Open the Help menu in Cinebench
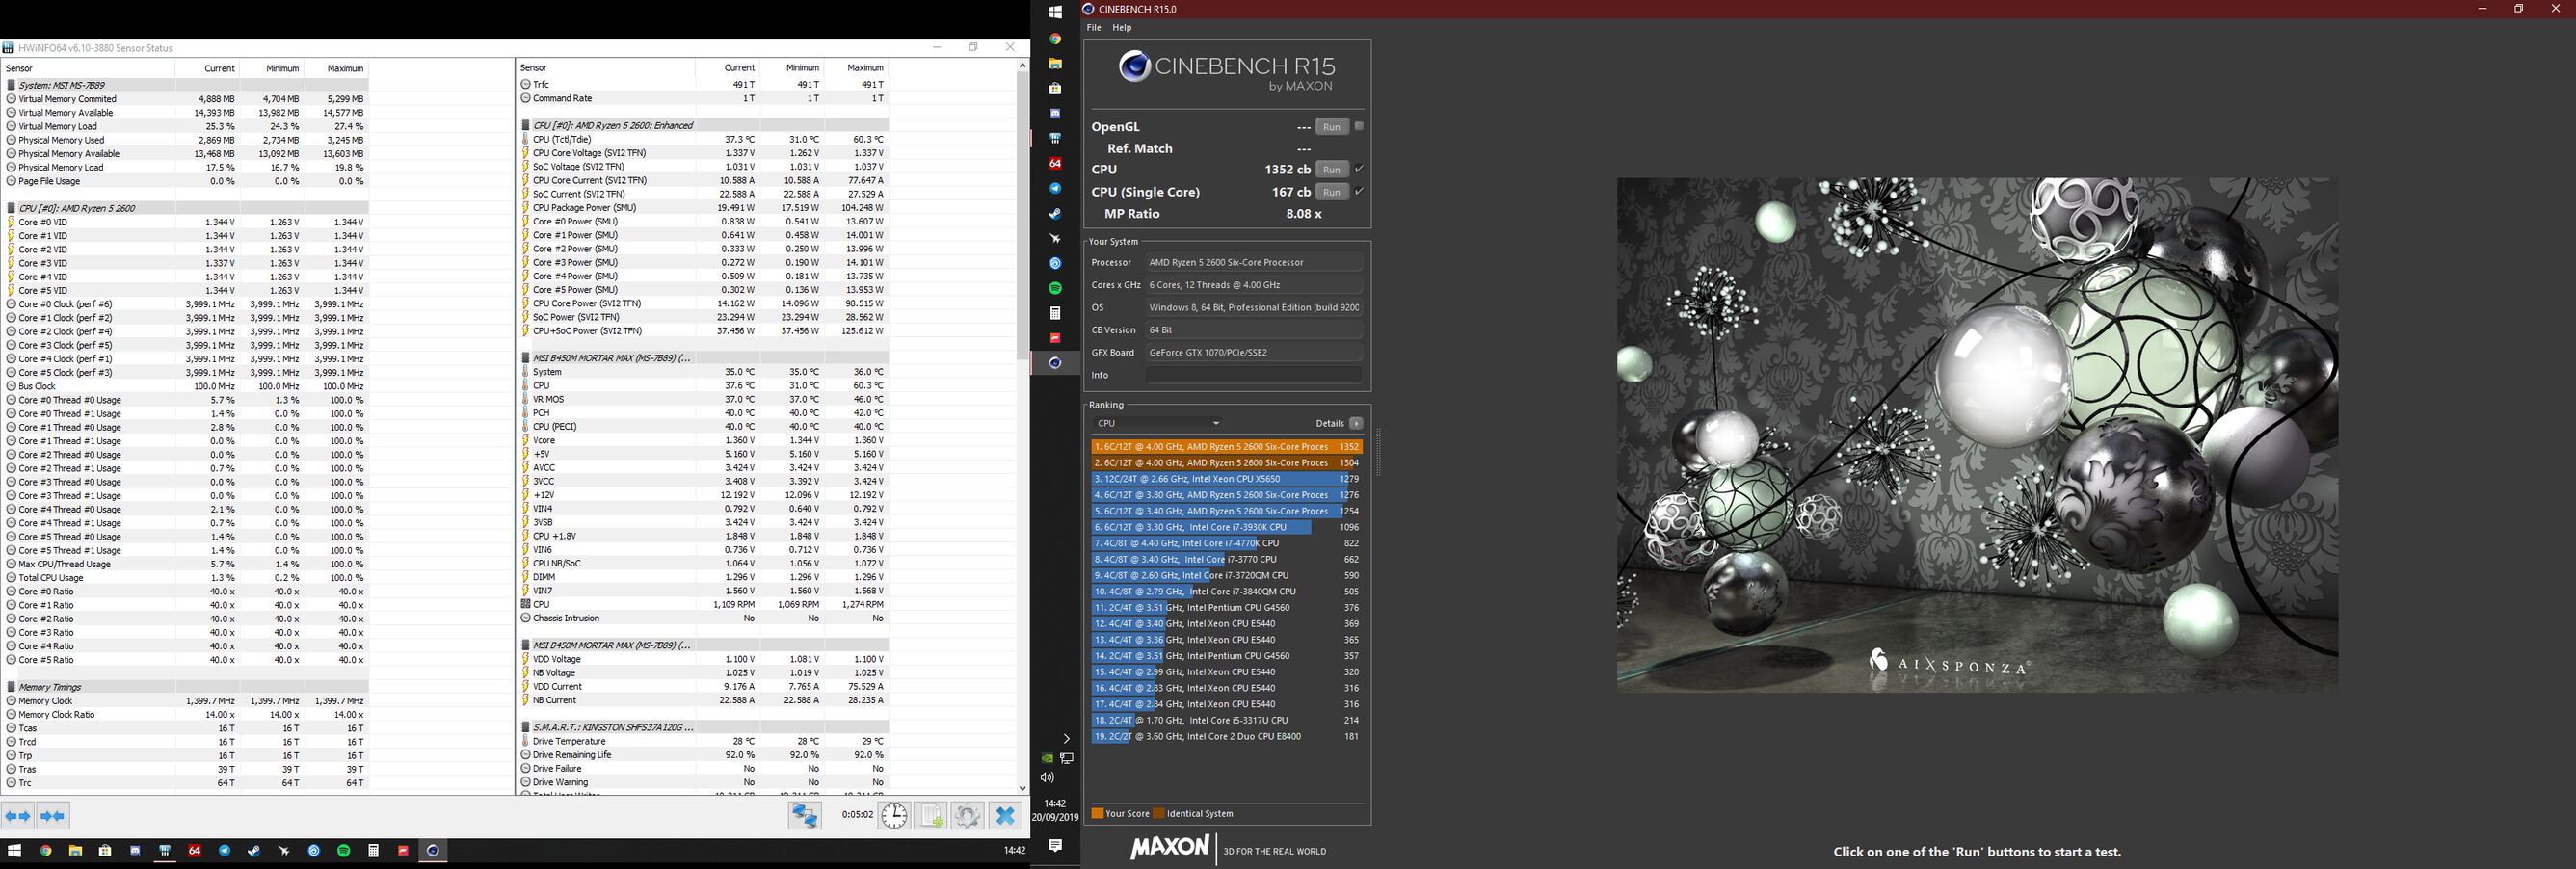The width and height of the screenshot is (2576, 869). pos(1122,28)
